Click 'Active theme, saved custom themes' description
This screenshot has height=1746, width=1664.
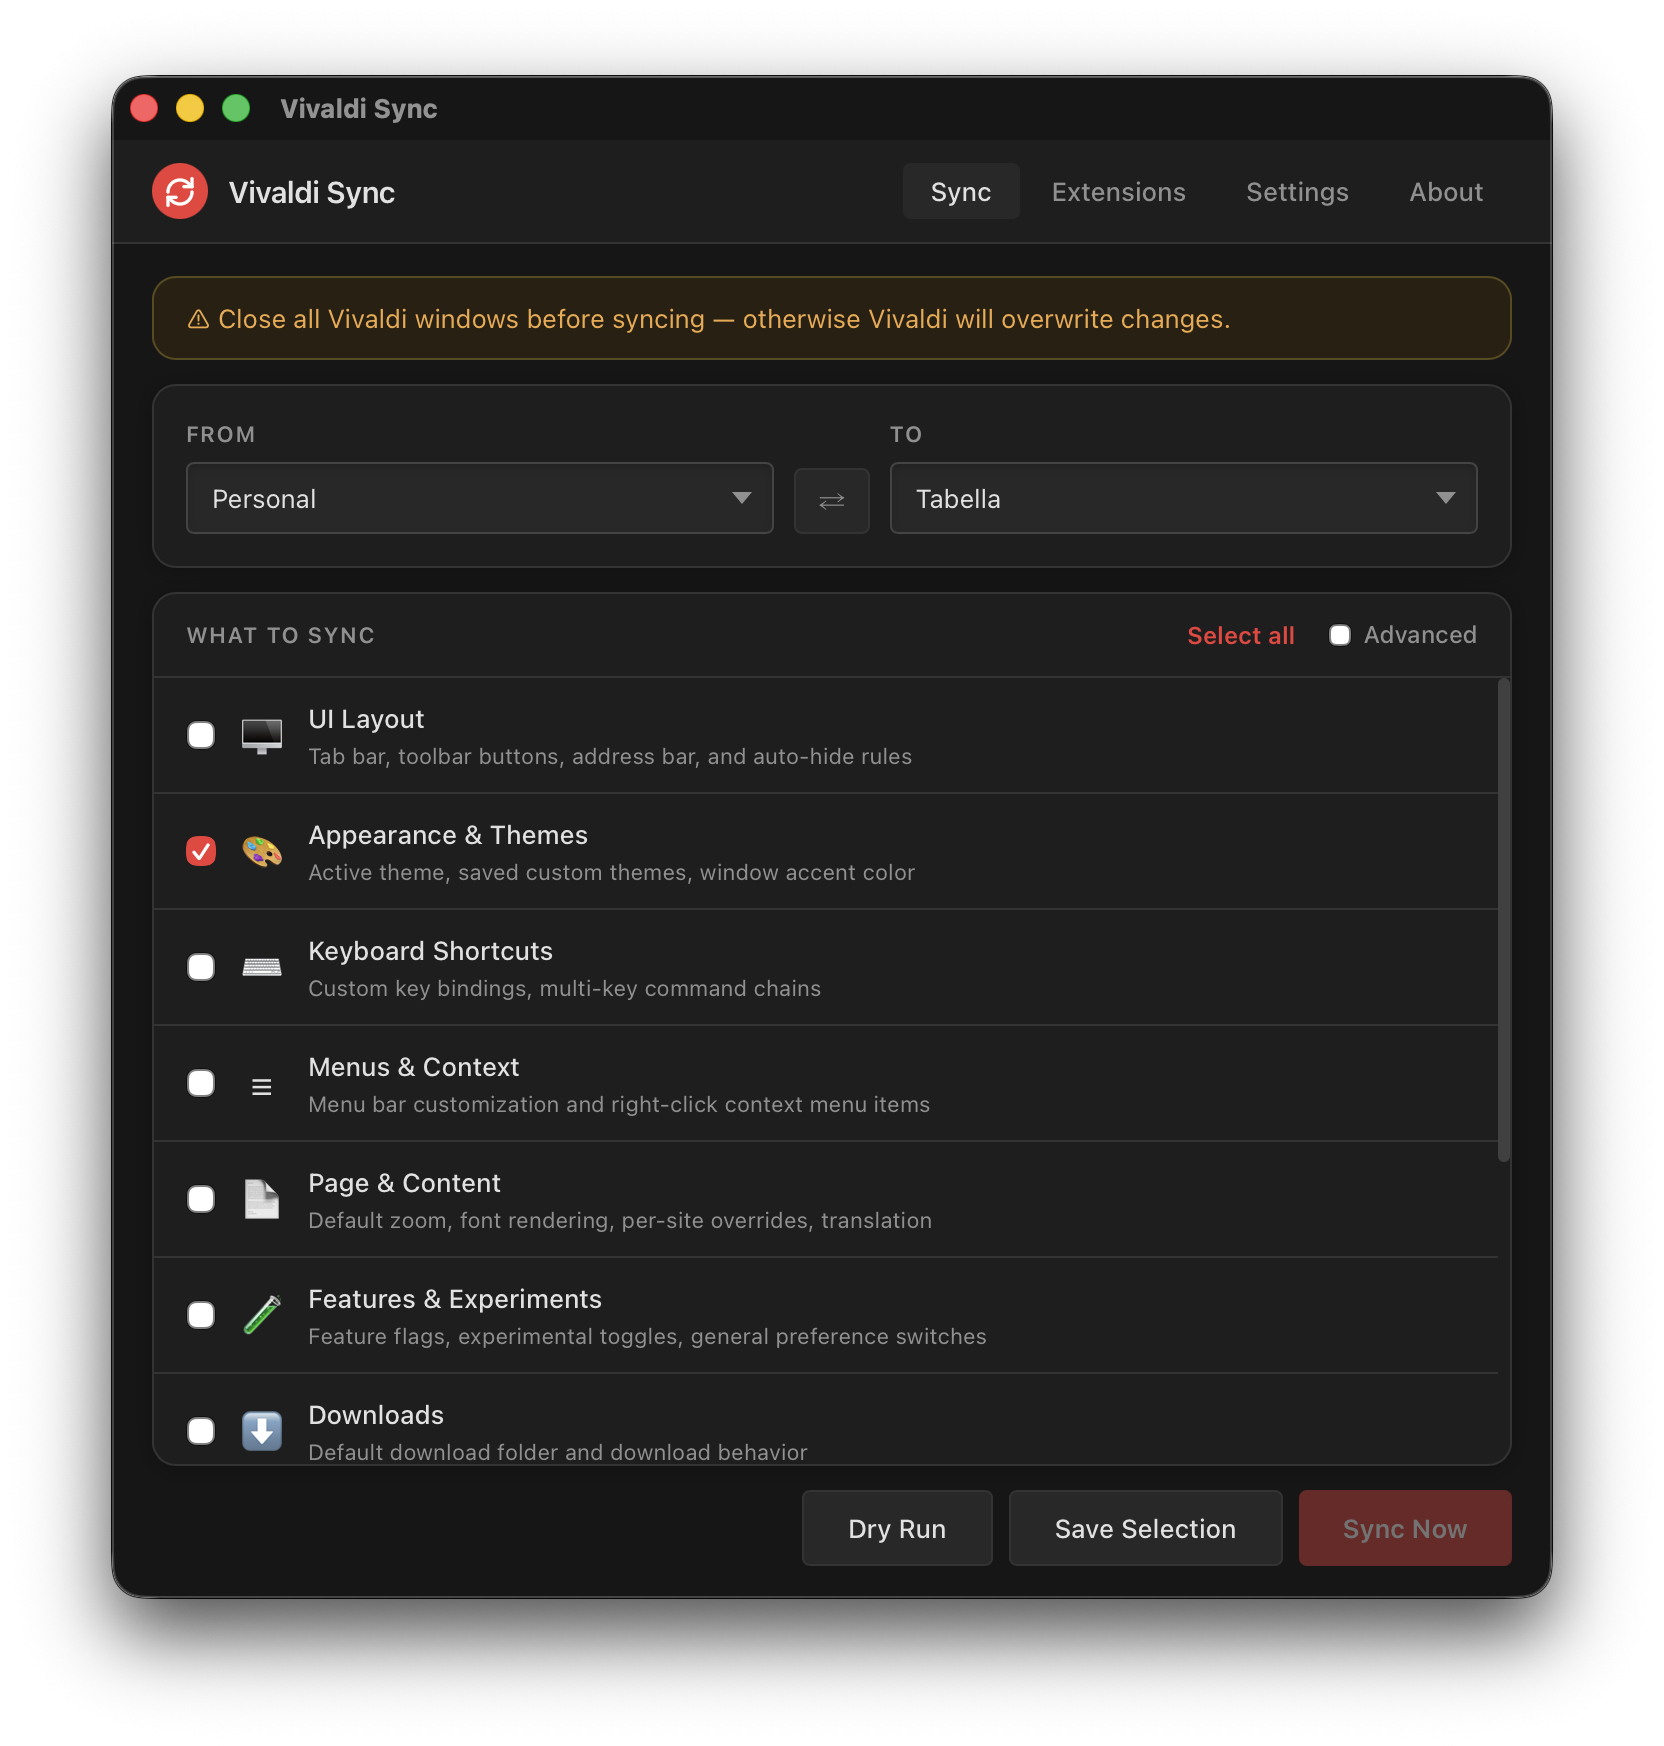(x=612, y=873)
